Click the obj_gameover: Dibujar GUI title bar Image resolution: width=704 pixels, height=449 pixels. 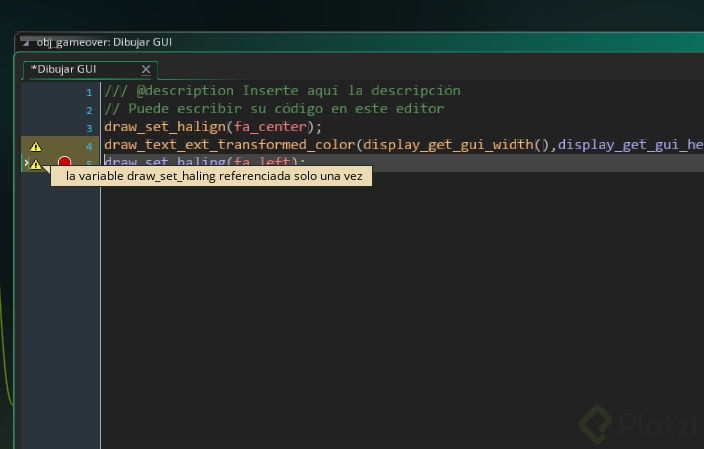[359, 42]
